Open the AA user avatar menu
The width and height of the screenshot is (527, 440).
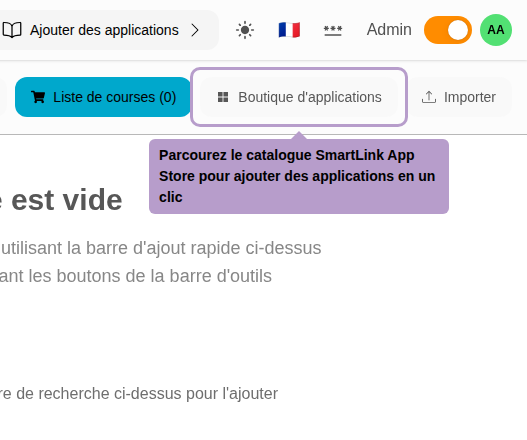tap(496, 30)
